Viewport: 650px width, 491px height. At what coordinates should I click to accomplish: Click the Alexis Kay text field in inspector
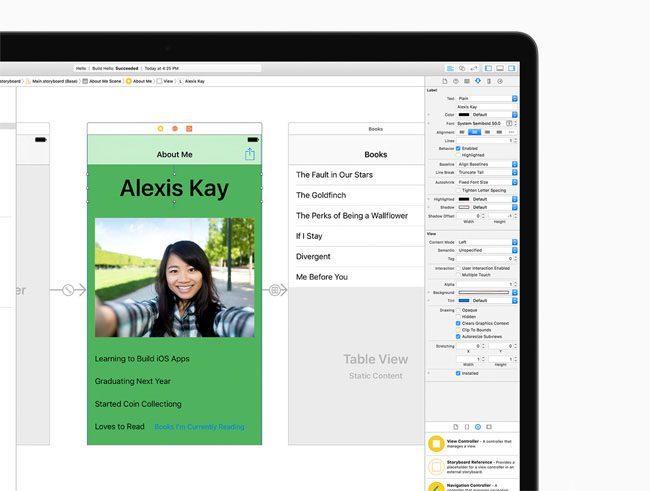(x=487, y=107)
